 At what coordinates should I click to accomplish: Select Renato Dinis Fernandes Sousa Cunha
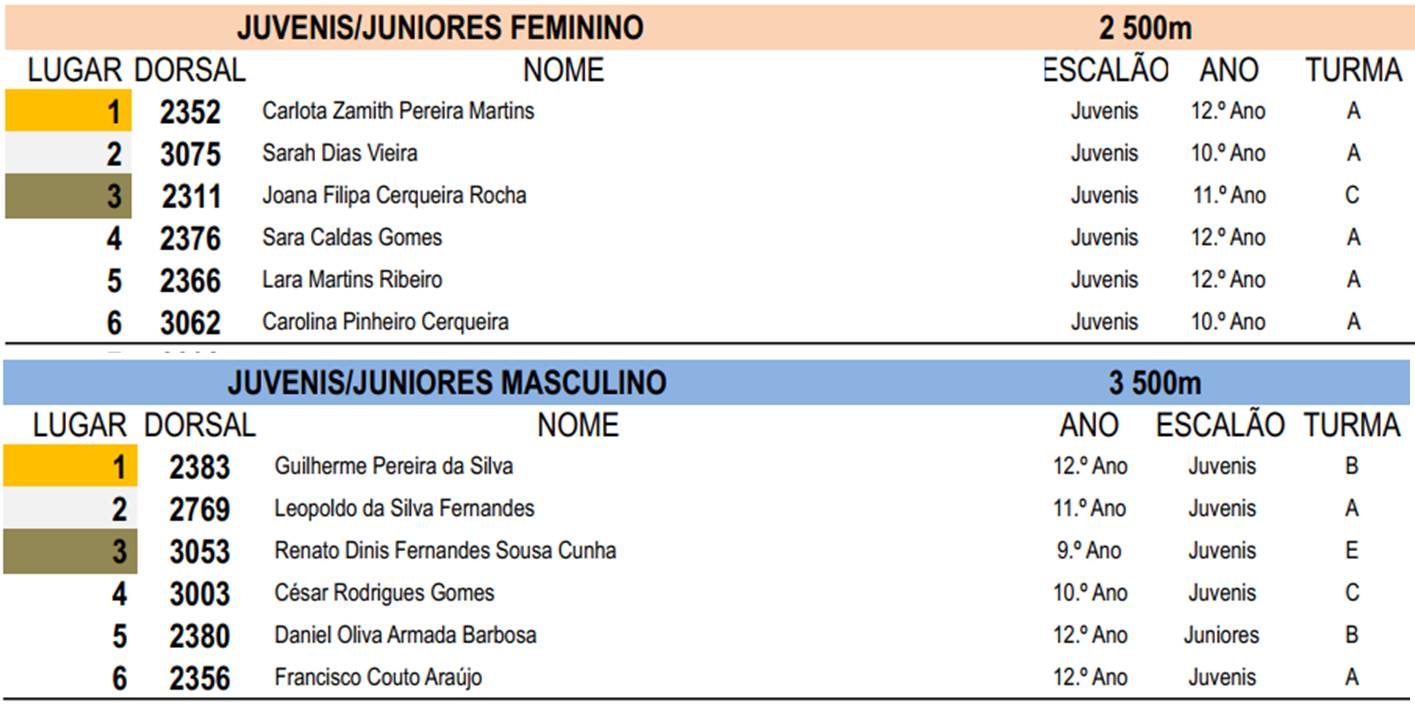[x=445, y=551]
